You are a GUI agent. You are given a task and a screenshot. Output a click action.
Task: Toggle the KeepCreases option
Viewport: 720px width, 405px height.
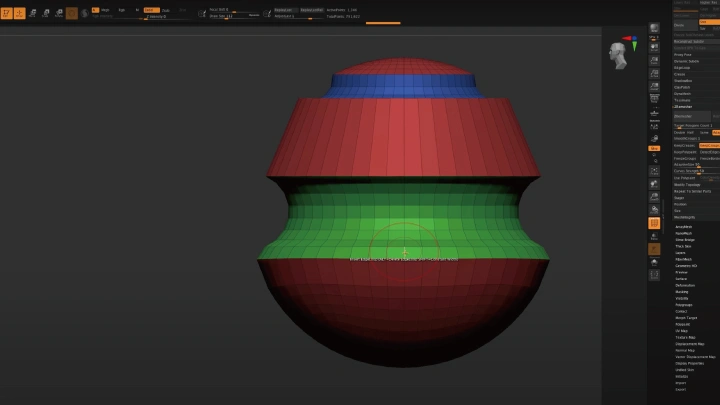[685, 146]
